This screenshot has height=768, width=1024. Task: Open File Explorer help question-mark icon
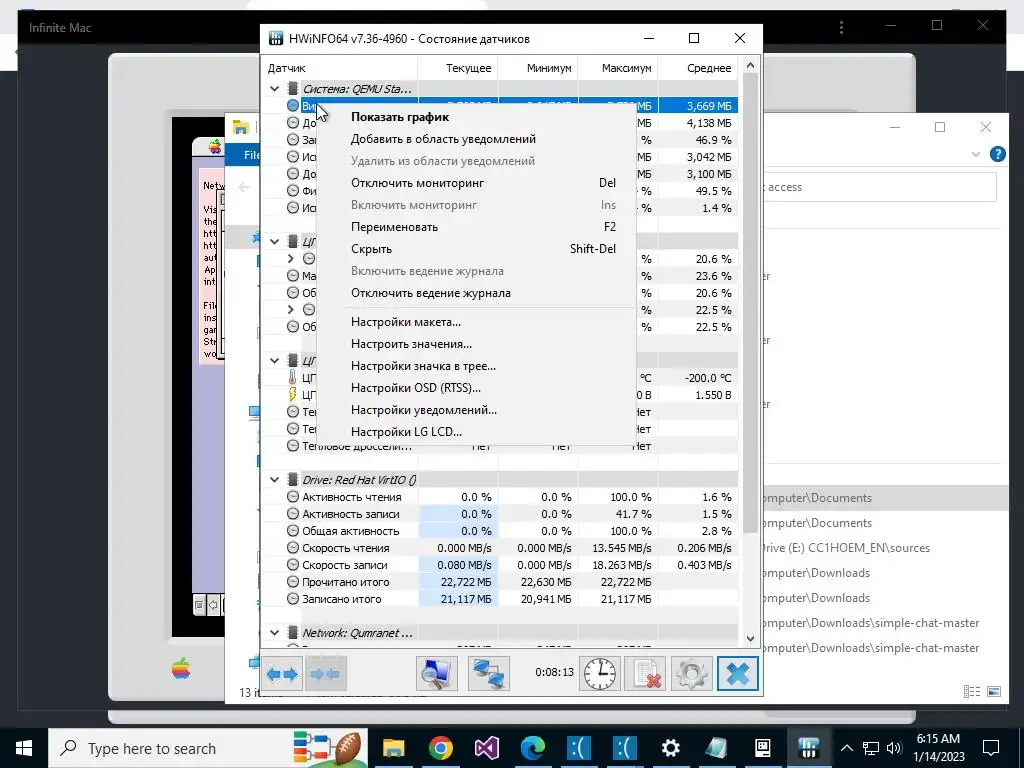pos(997,154)
